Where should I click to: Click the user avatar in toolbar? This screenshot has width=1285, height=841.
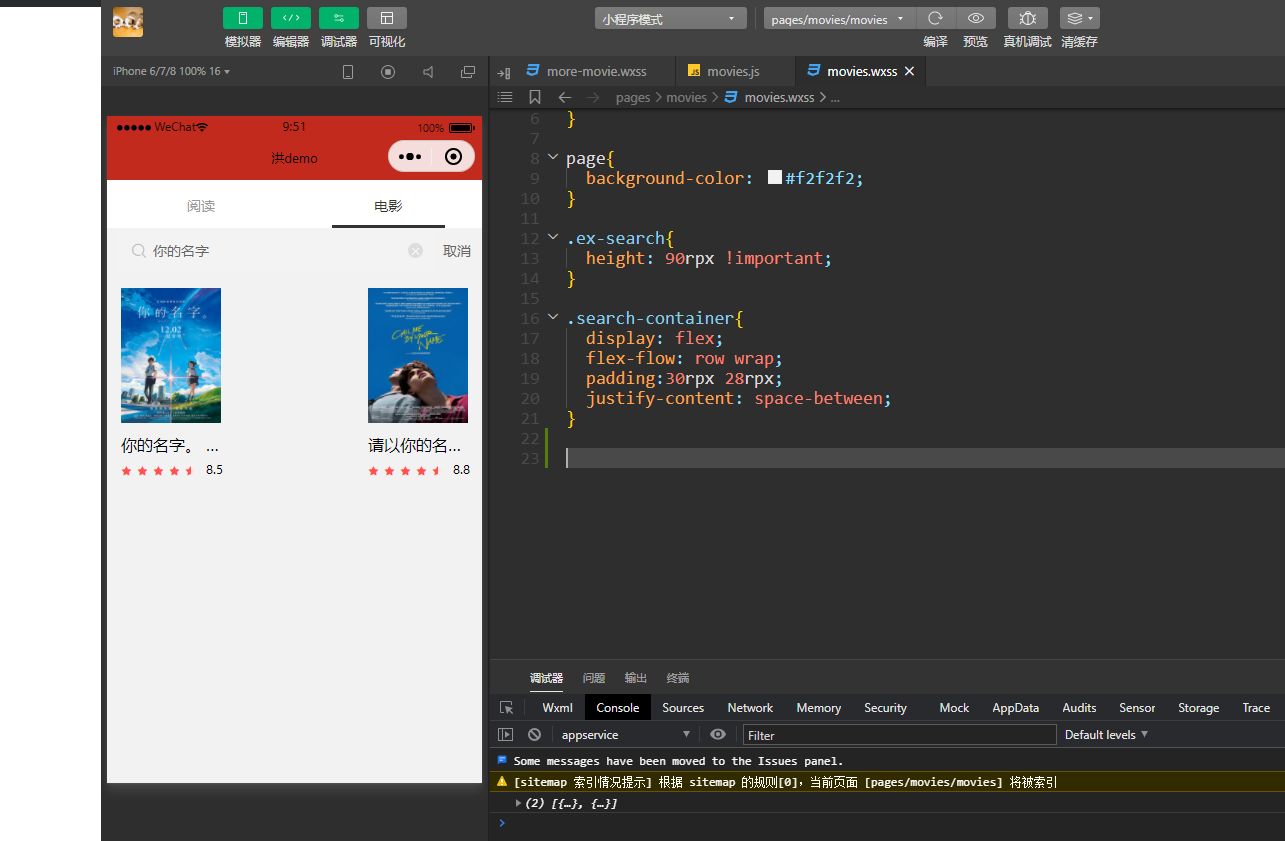(128, 22)
